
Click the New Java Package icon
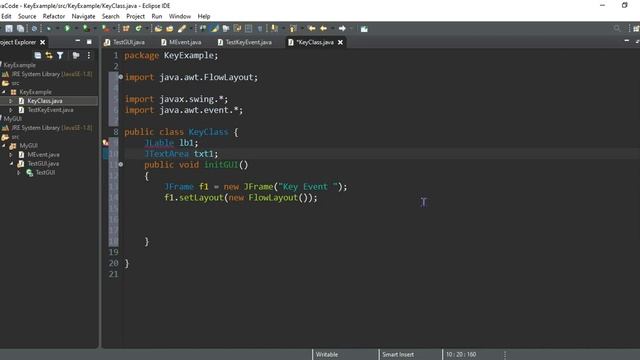(126, 29)
